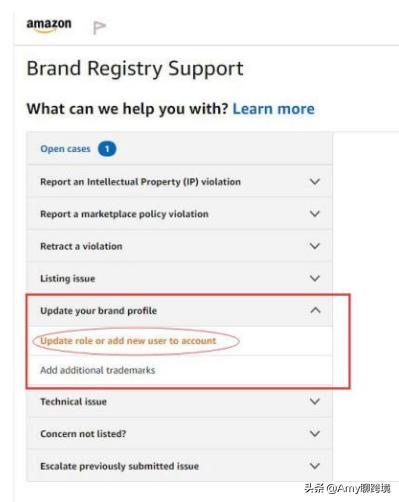Click the Listing issue heading
The image size is (399, 502).
coord(68,278)
